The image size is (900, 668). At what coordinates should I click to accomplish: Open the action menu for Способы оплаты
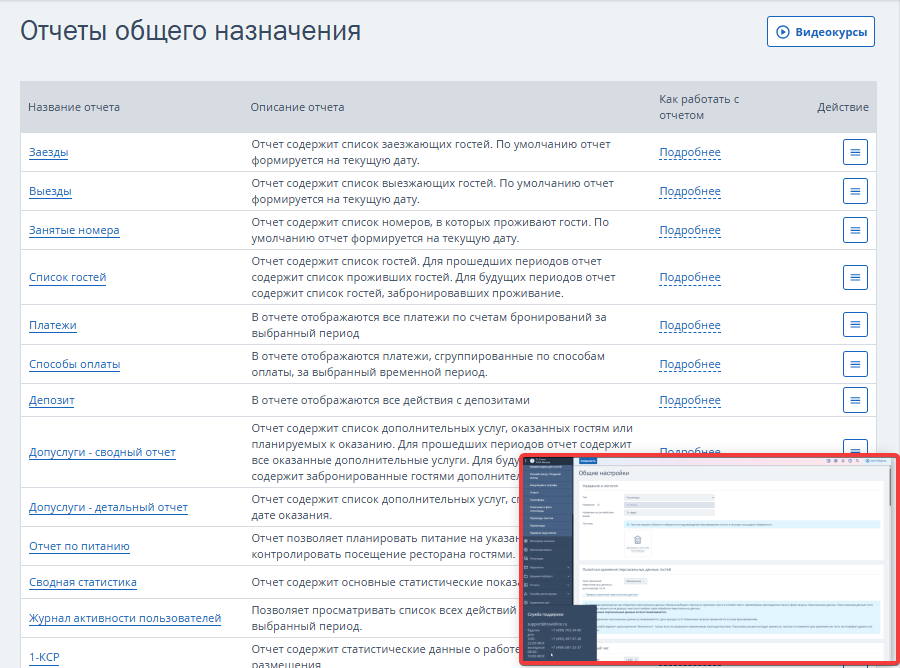855,364
